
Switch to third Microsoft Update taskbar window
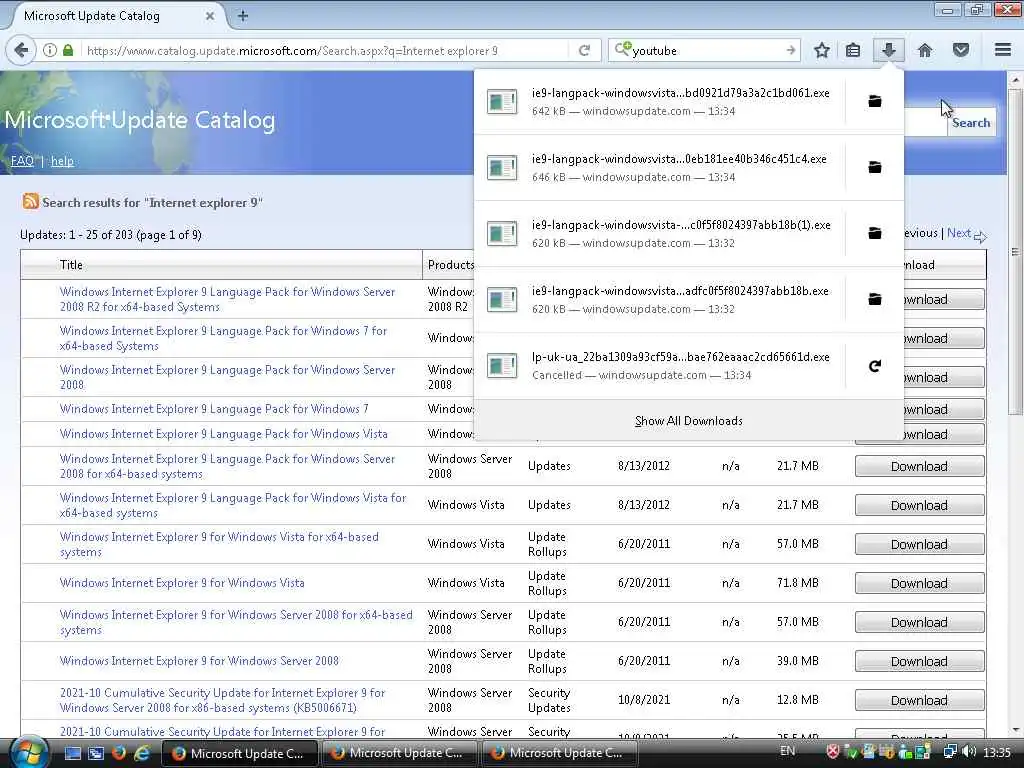(559, 753)
